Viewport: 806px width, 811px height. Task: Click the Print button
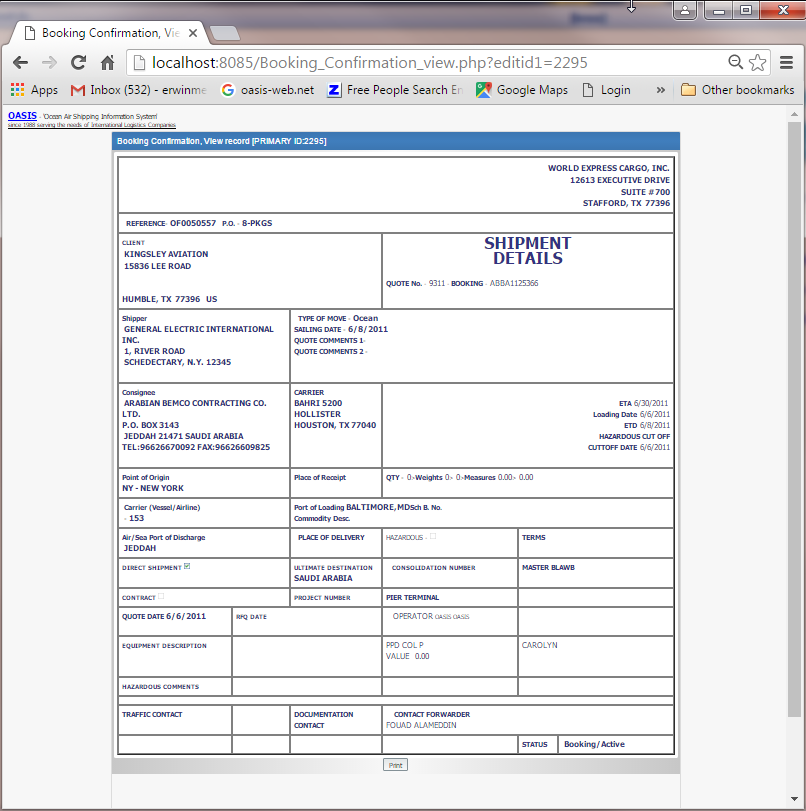click(395, 765)
